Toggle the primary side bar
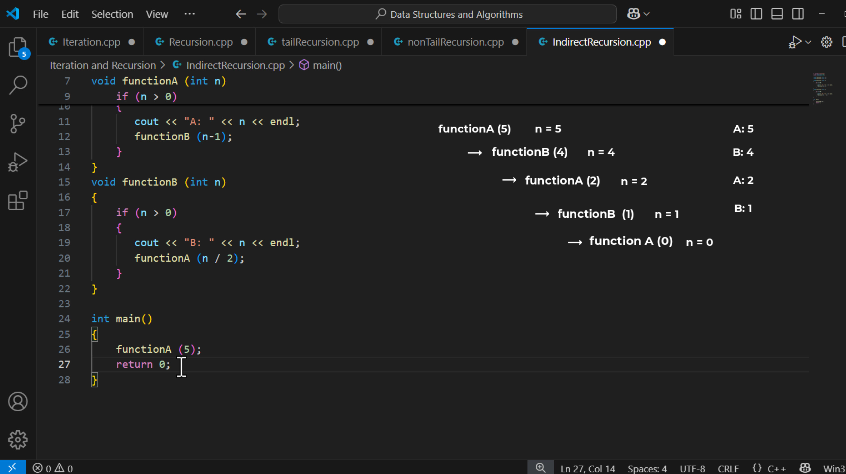 pyautogui.click(x=756, y=14)
